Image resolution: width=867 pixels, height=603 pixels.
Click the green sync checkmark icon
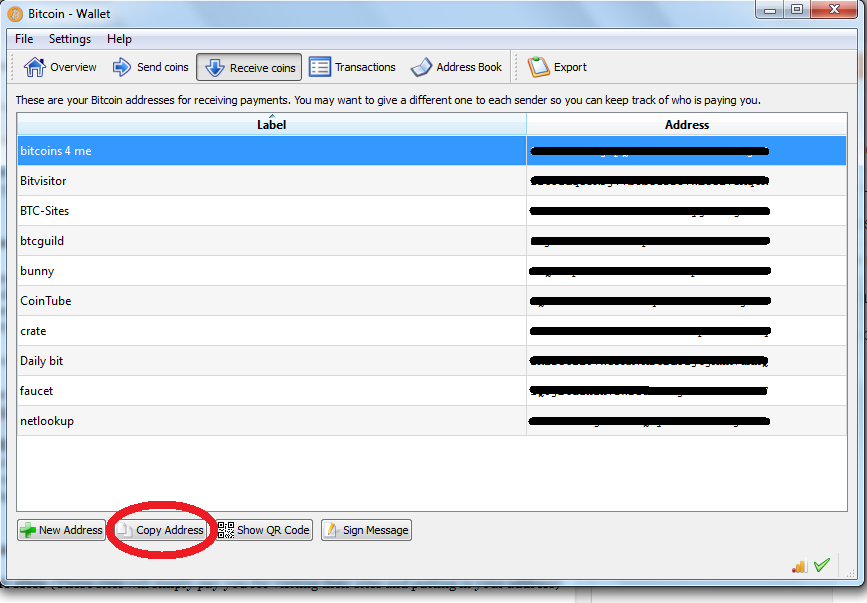[822, 565]
